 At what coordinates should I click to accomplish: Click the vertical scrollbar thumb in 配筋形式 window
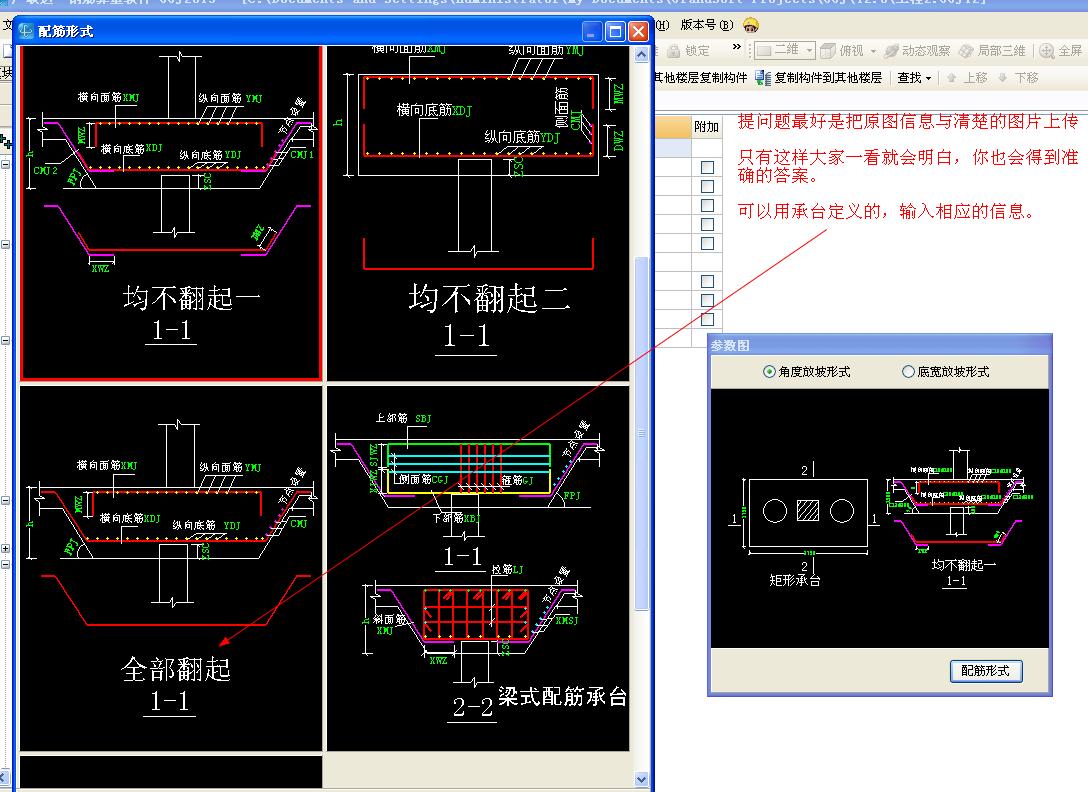coord(641,433)
